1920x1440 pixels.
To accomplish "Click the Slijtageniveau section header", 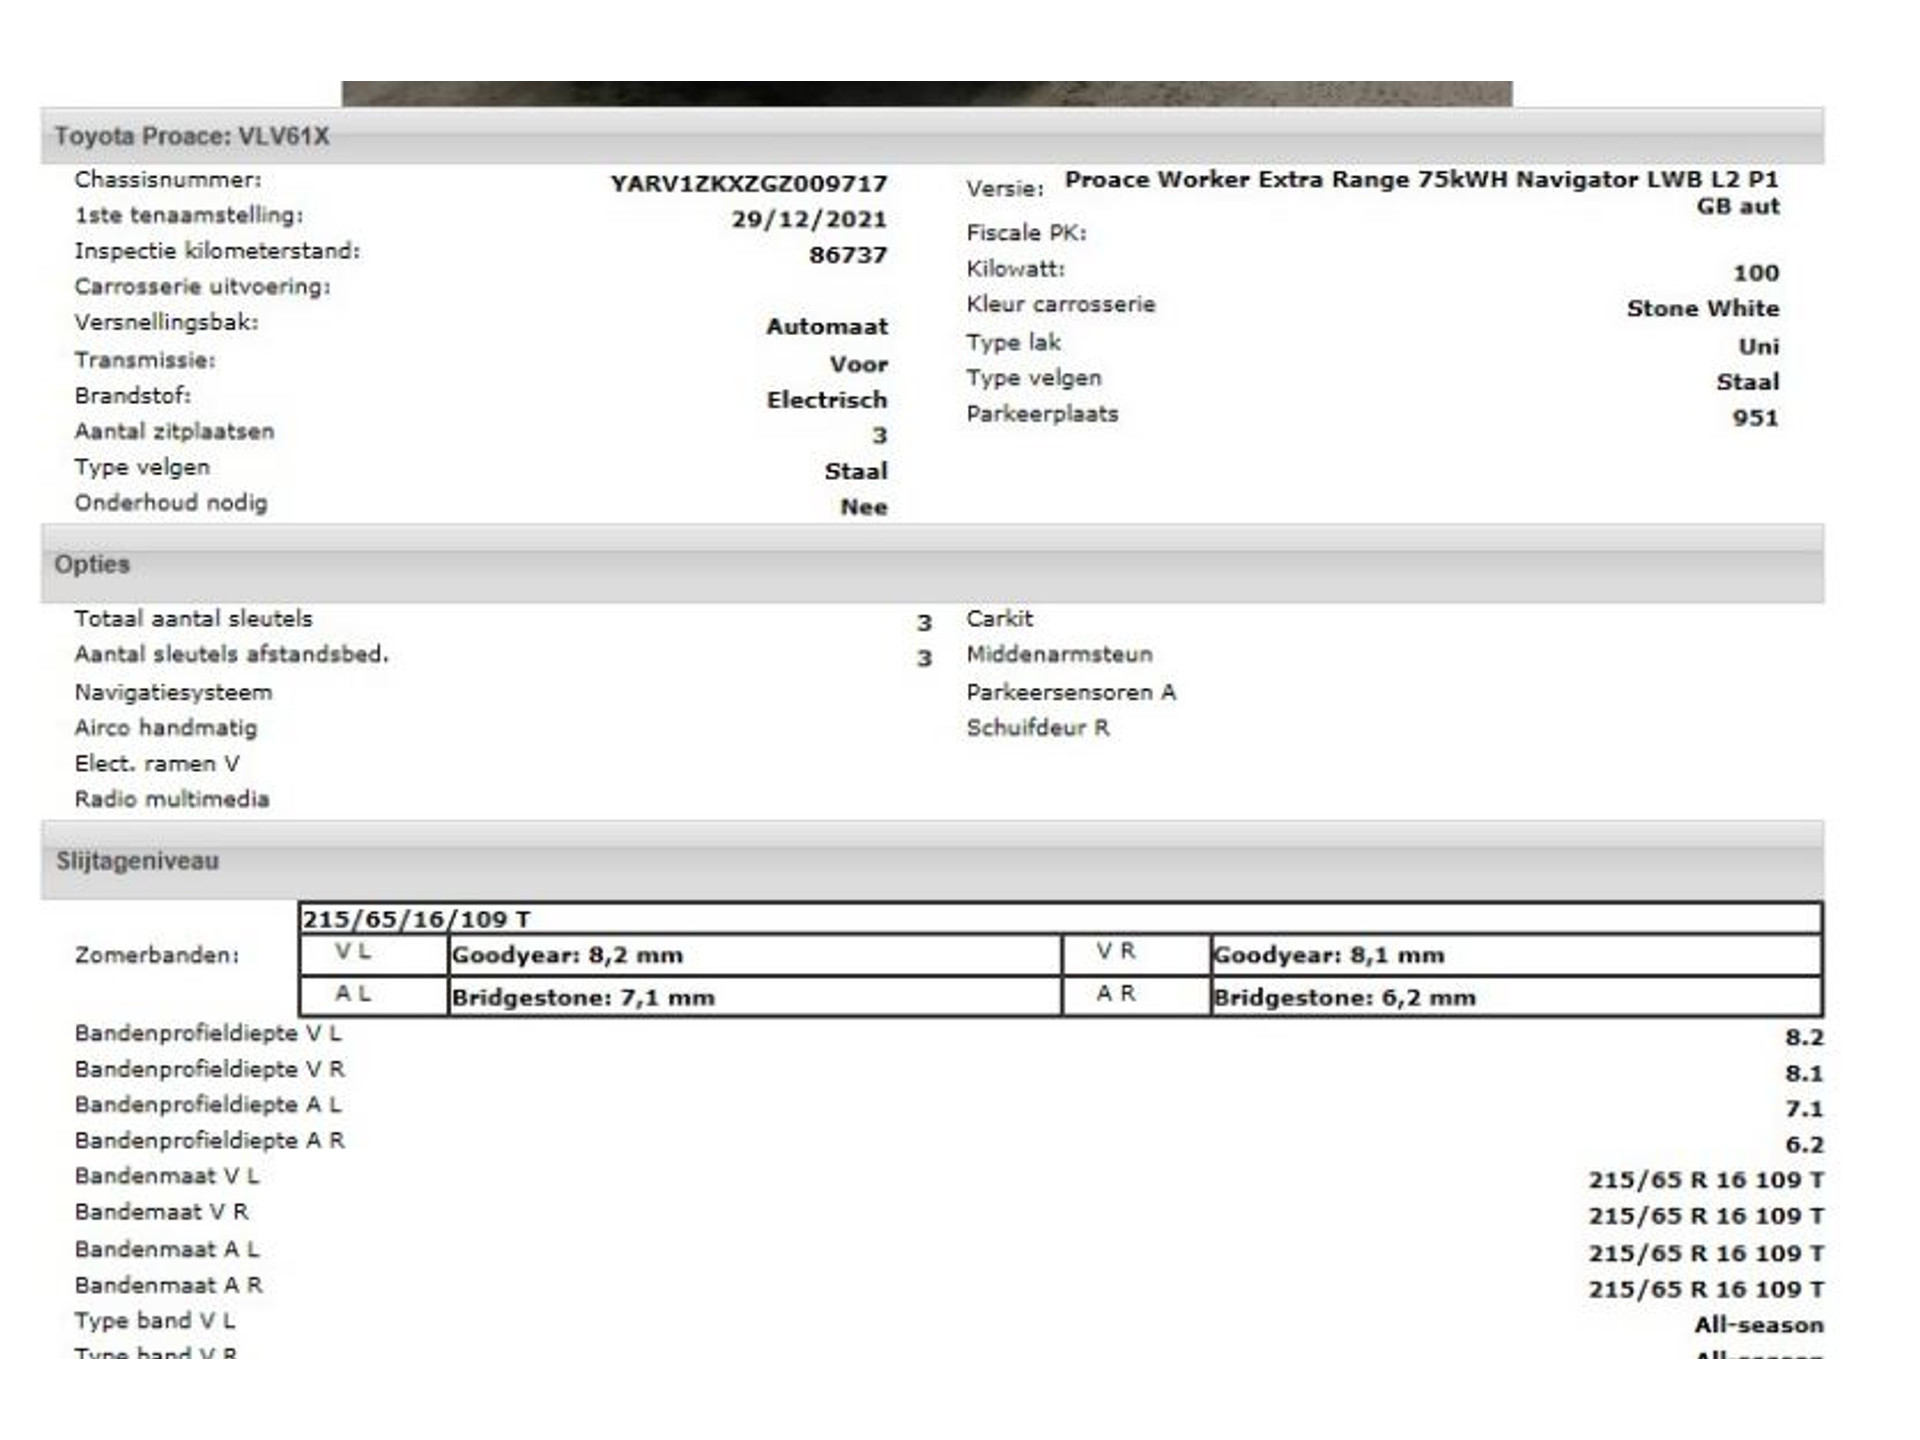I will pos(932,861).
